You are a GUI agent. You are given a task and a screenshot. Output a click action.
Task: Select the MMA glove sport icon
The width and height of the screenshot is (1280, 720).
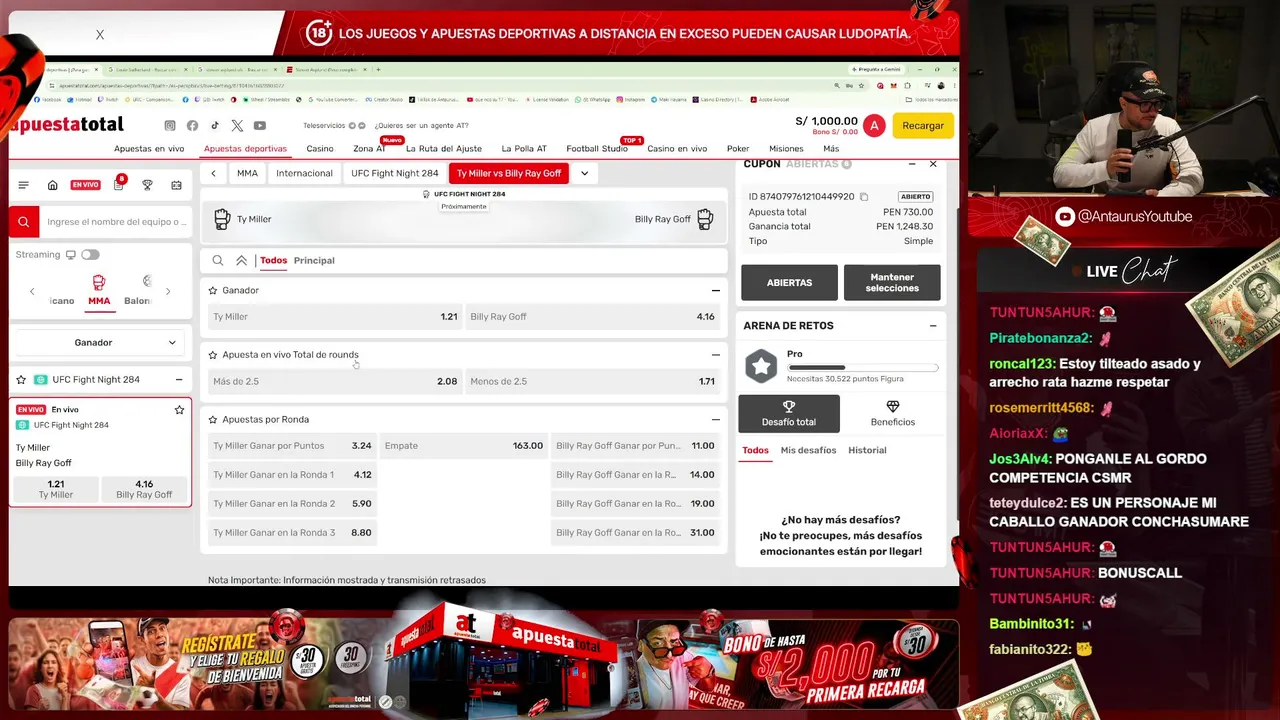99,282
